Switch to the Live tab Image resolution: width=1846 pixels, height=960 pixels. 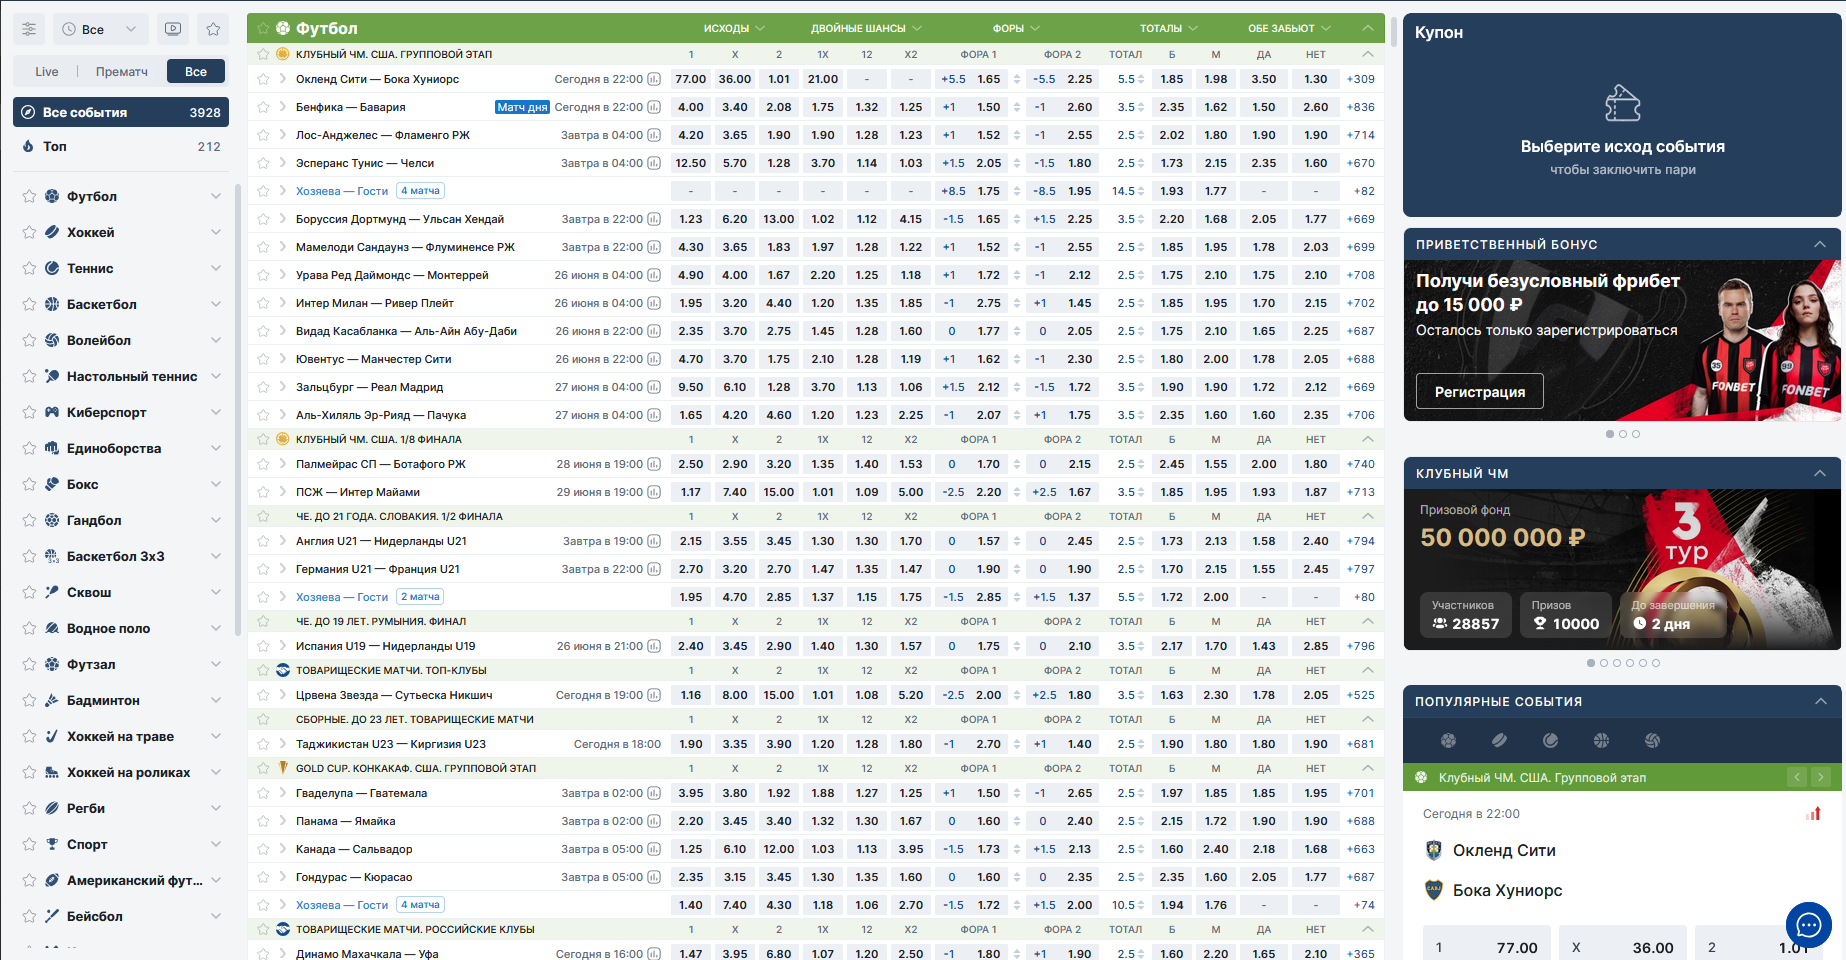click(47, 71)
